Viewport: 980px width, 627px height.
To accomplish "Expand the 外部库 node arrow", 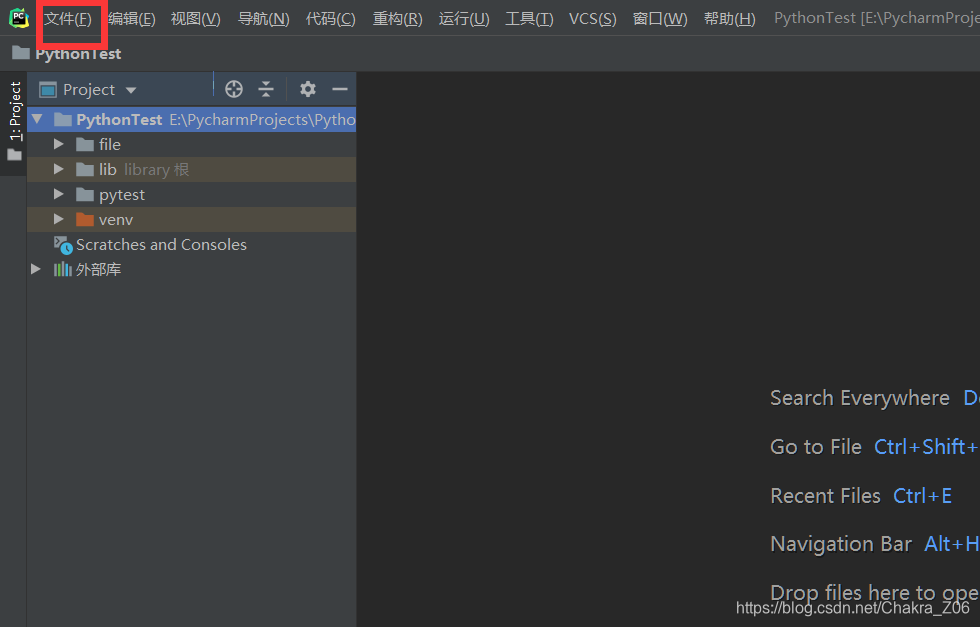I will (36, 269).
